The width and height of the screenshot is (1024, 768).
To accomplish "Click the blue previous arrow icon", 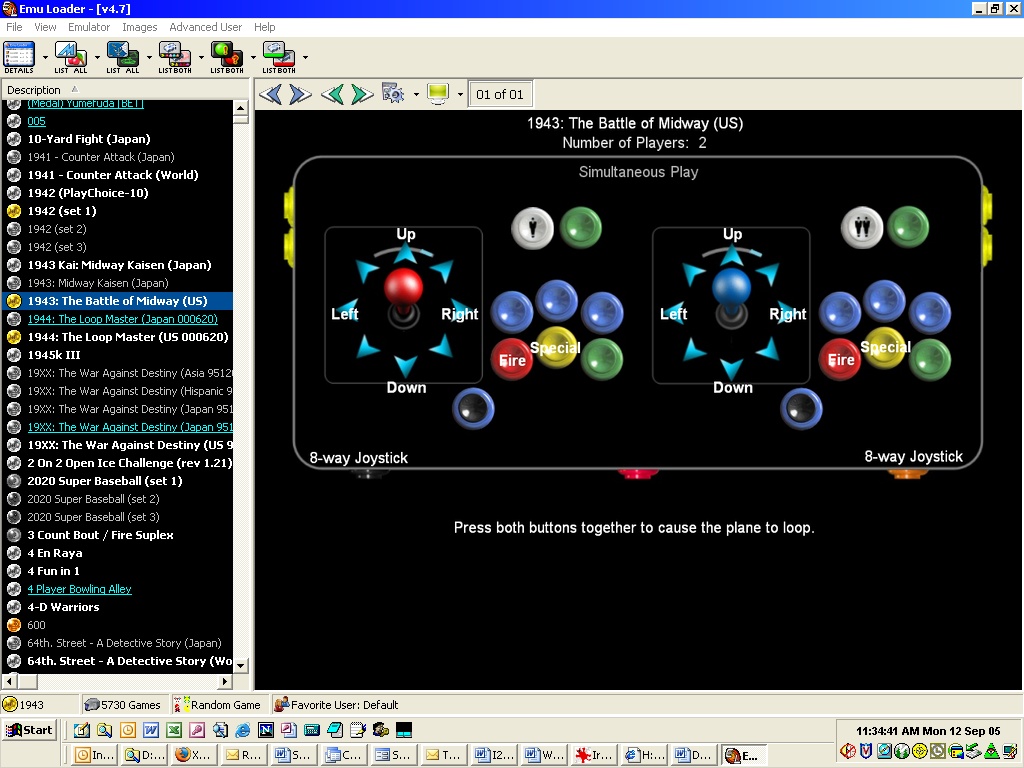I will [x=270, y=94].
